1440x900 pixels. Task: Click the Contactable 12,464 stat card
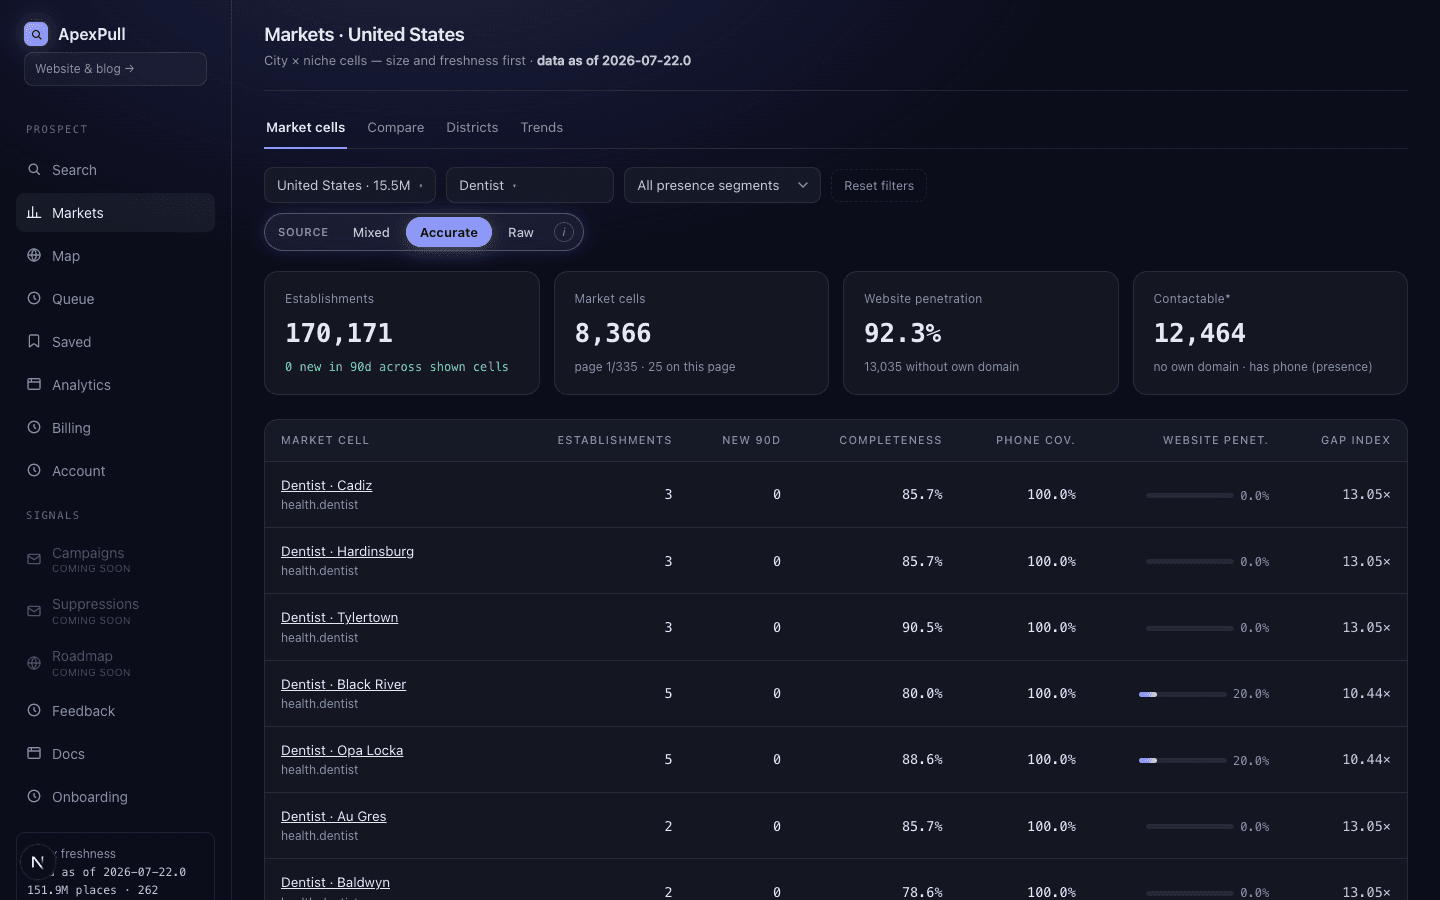click(1270, 333)
